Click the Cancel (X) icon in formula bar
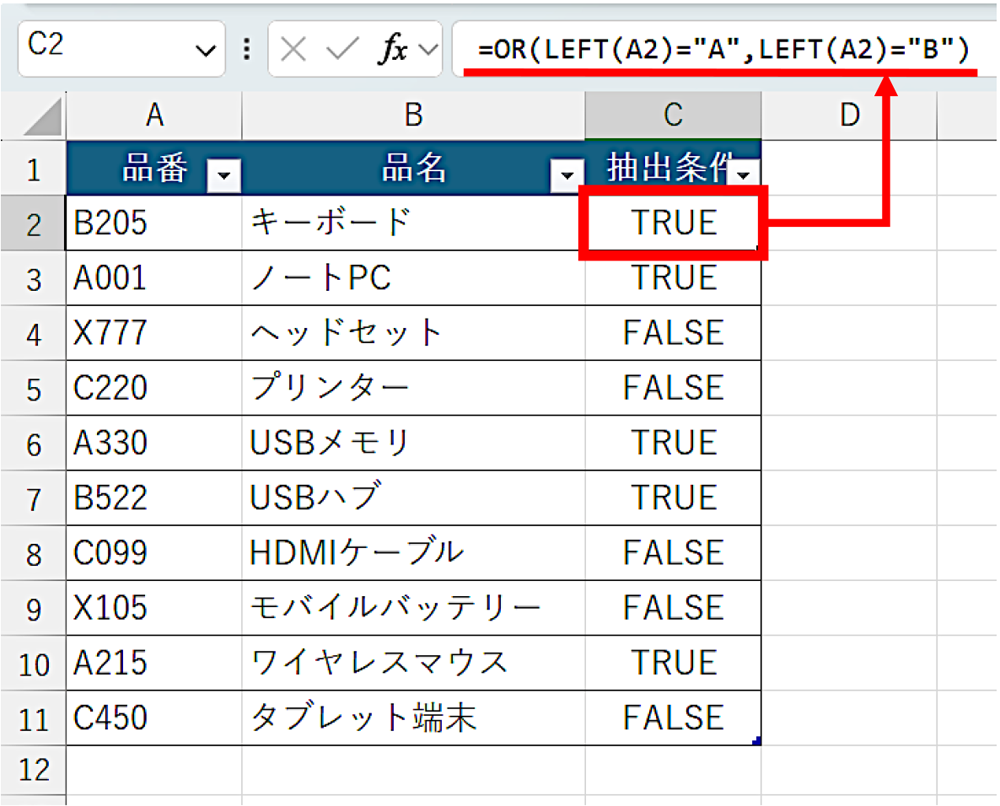This screenshot has height=806, width=1000. [293, 49]
